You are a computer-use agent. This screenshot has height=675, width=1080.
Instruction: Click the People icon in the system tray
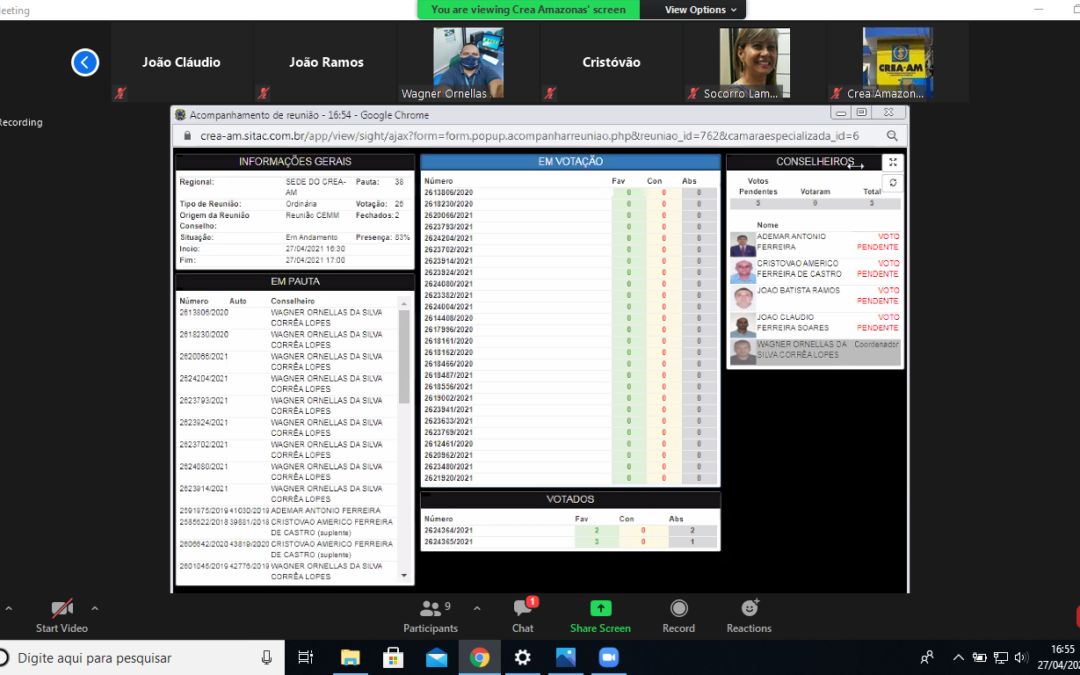click(928, 657)
